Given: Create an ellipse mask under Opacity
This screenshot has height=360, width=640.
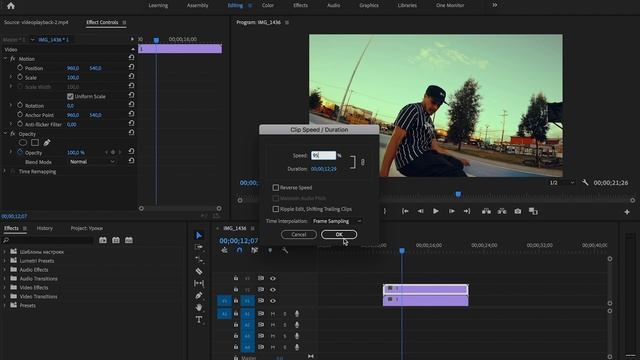Looking at the screenshot, I should point(23,142).
